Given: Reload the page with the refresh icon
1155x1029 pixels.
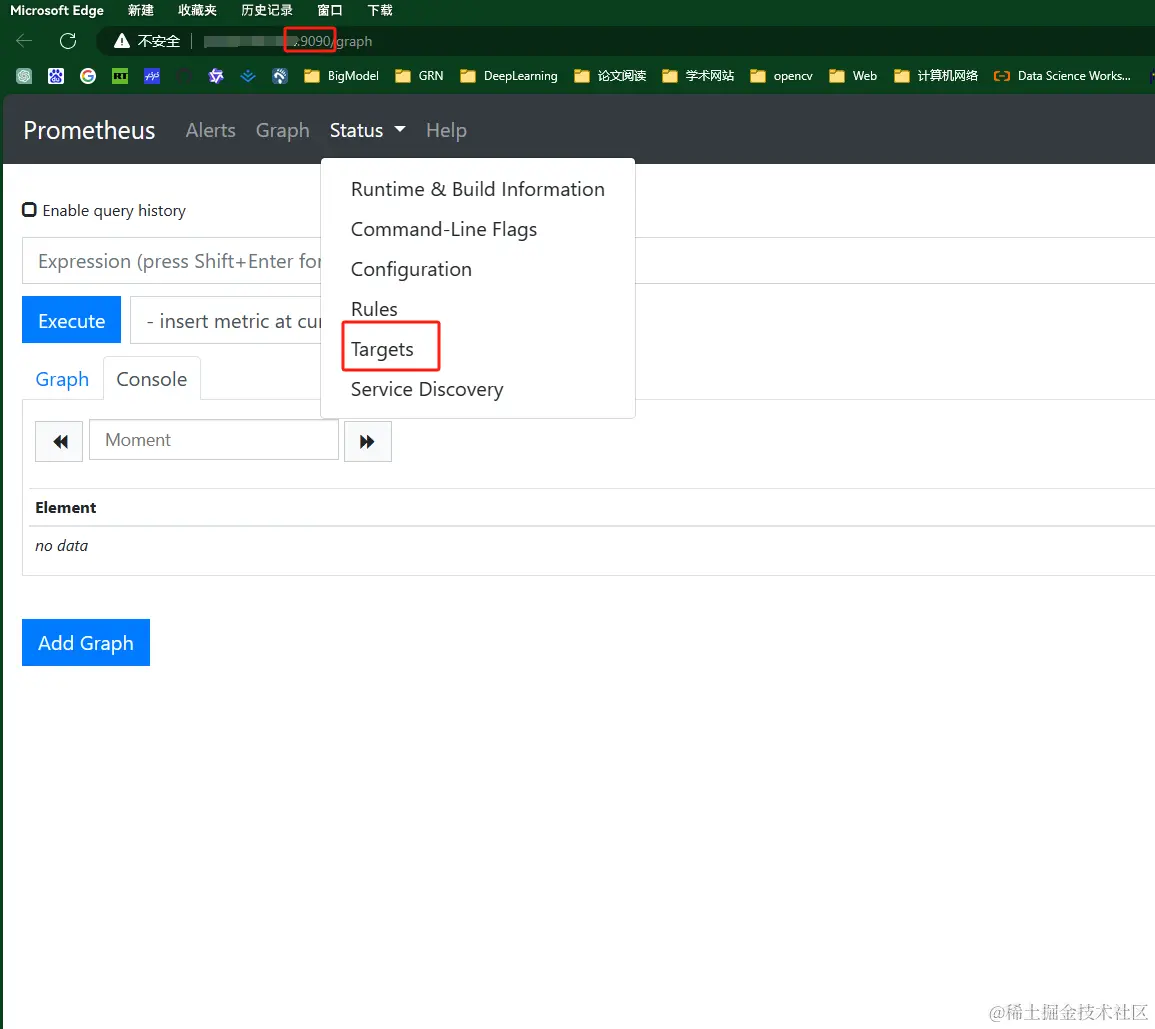Looking at the screenshot, I should [68, 41].
